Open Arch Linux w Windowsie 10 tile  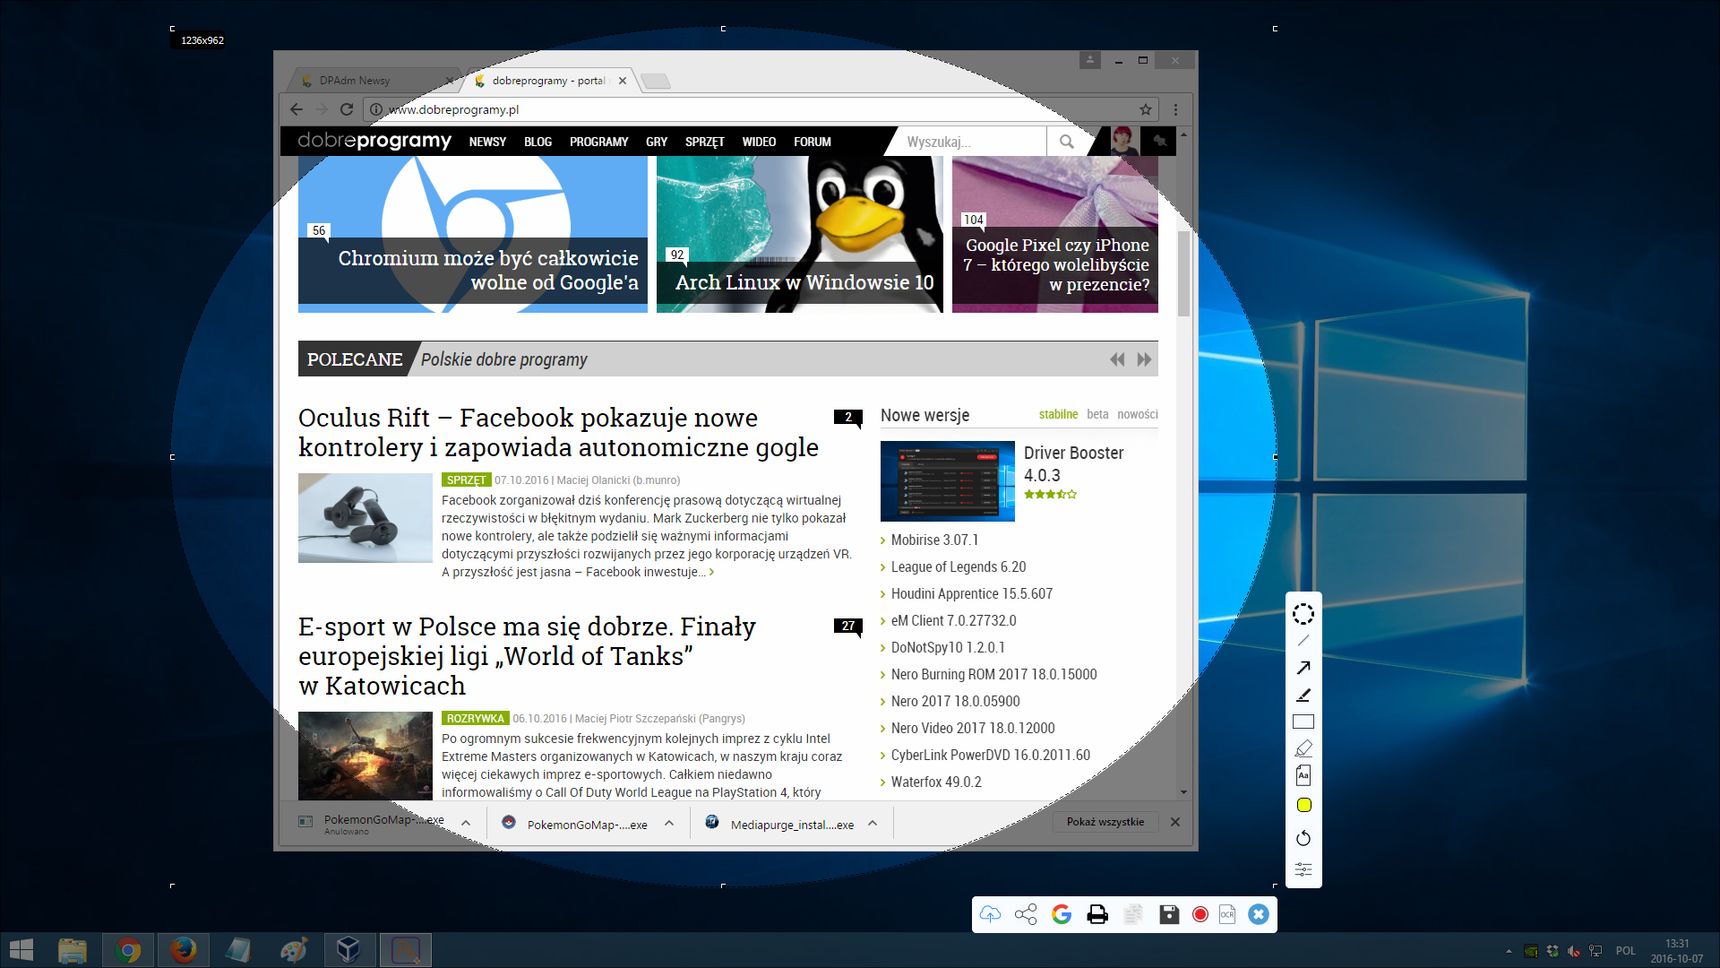point(800,234)
